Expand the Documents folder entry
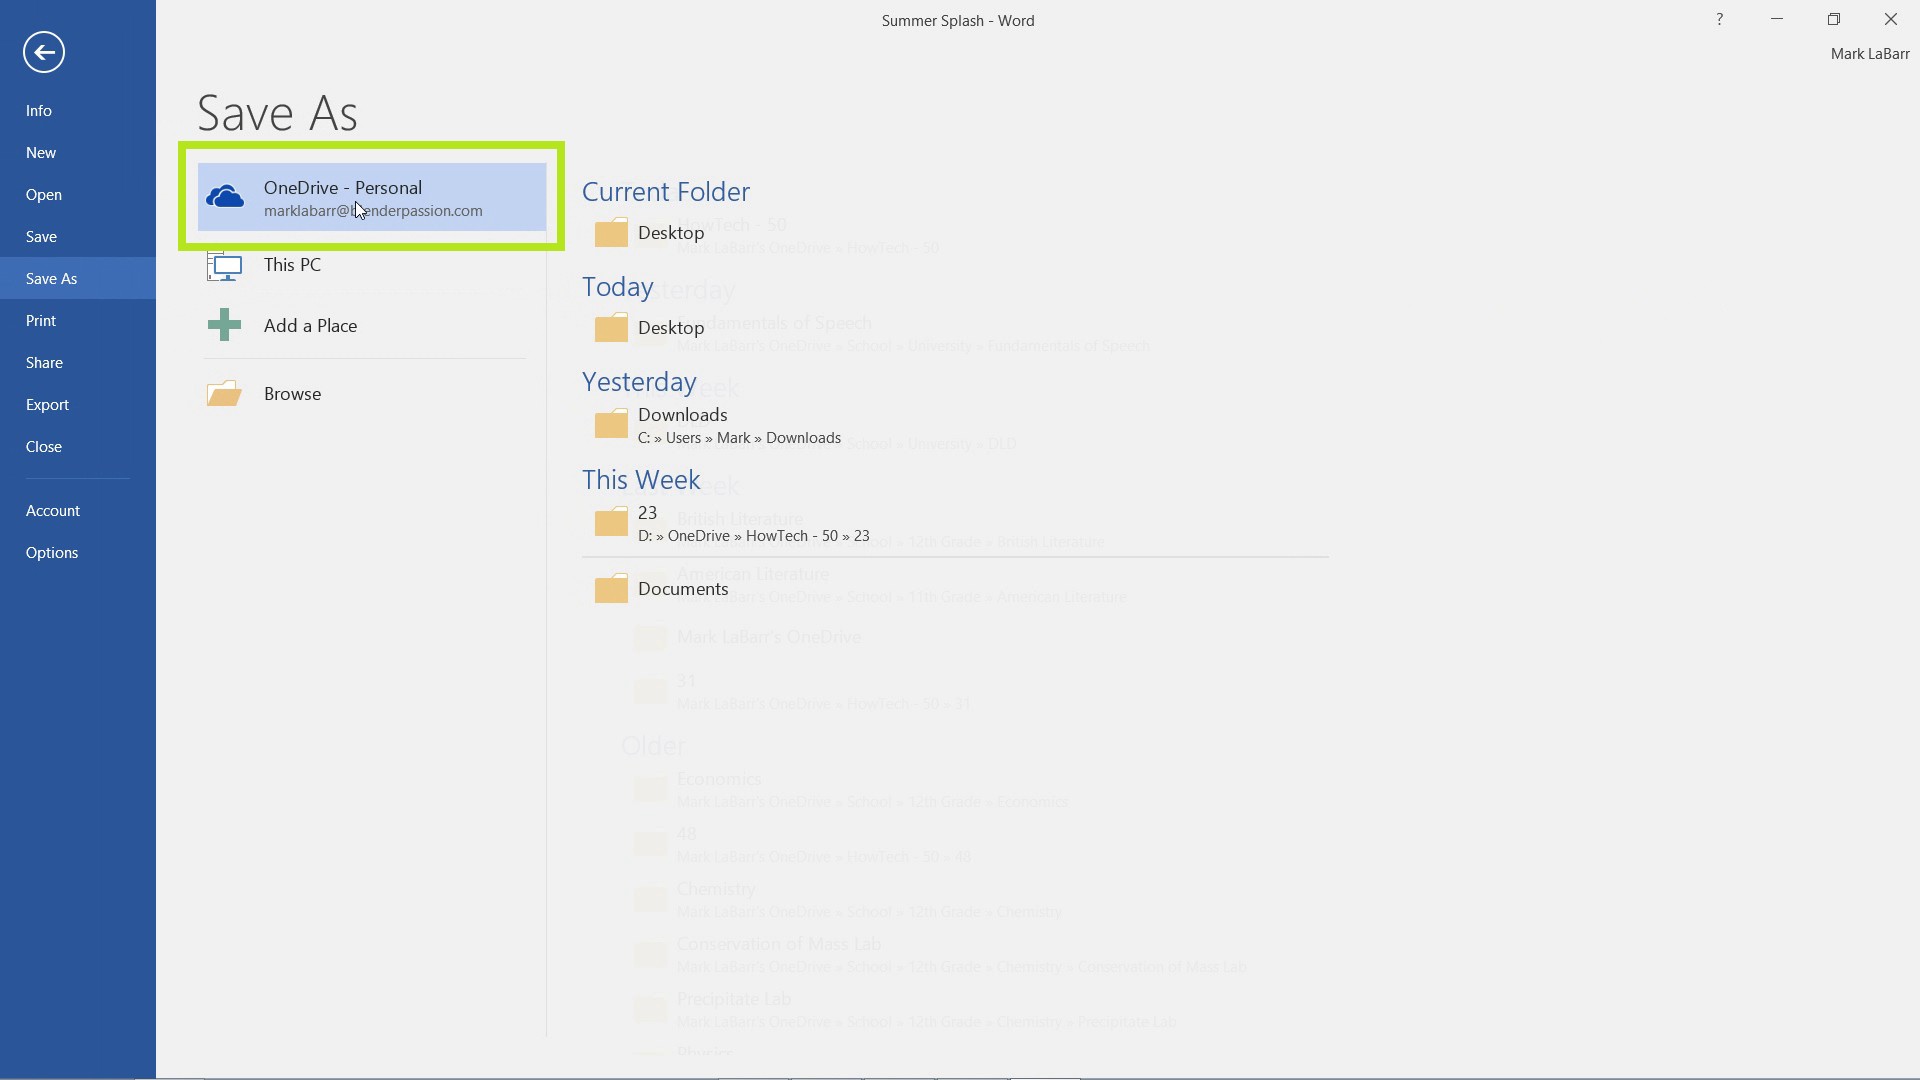 click(x=683, y=588)
